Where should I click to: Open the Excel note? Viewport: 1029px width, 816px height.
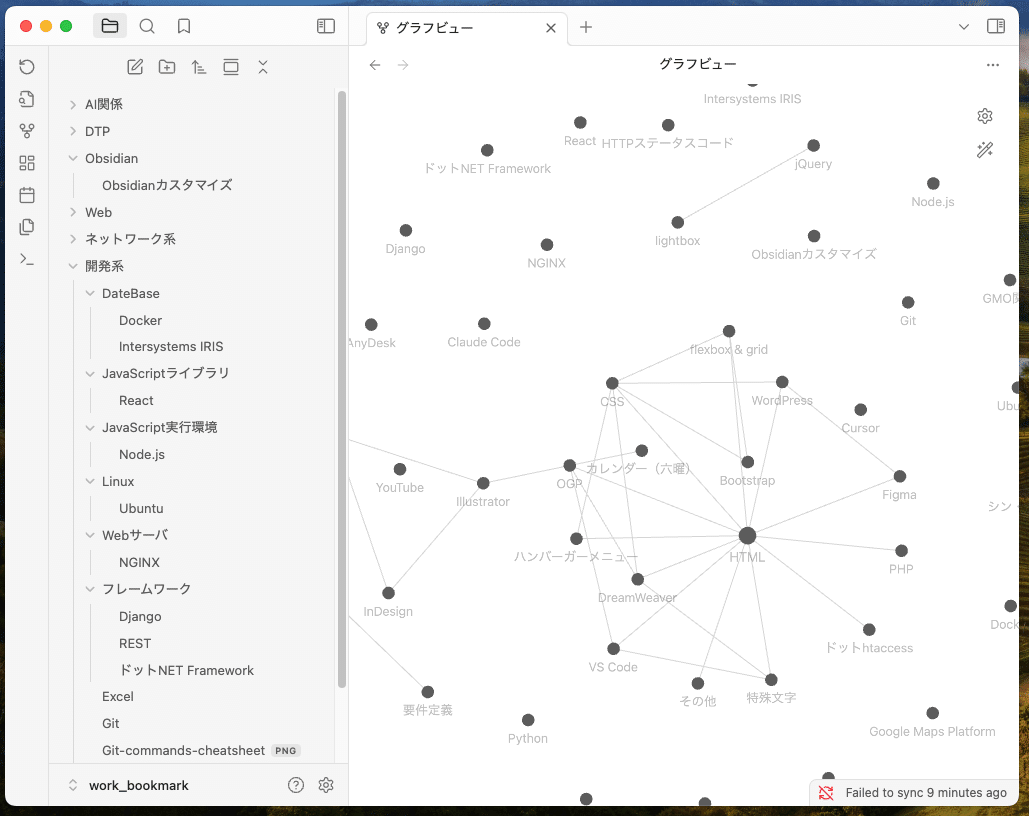tap(117, 697)
